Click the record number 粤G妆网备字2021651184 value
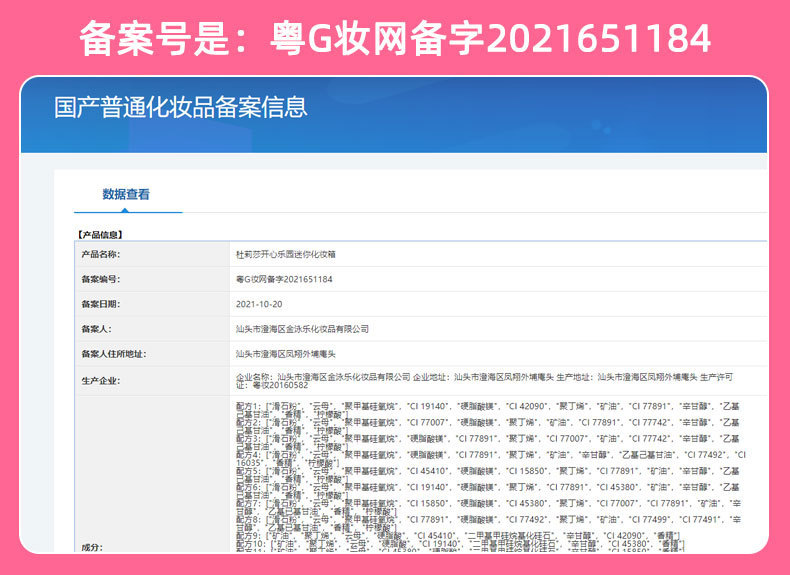Image resolution: width=790 pixels, height=575 pixels. pyautogui.click(x=284, y=279)
